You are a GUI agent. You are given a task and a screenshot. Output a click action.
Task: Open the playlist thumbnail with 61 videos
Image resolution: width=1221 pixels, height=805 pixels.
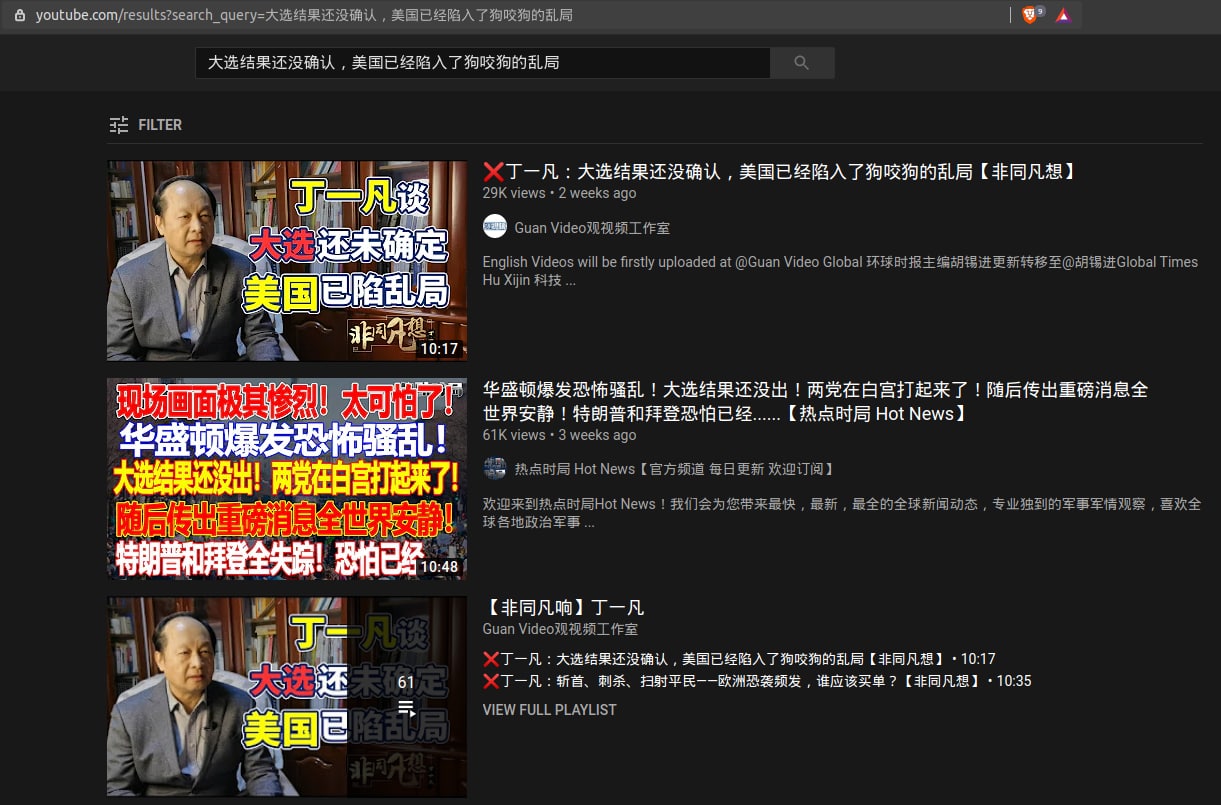[287, 696]
